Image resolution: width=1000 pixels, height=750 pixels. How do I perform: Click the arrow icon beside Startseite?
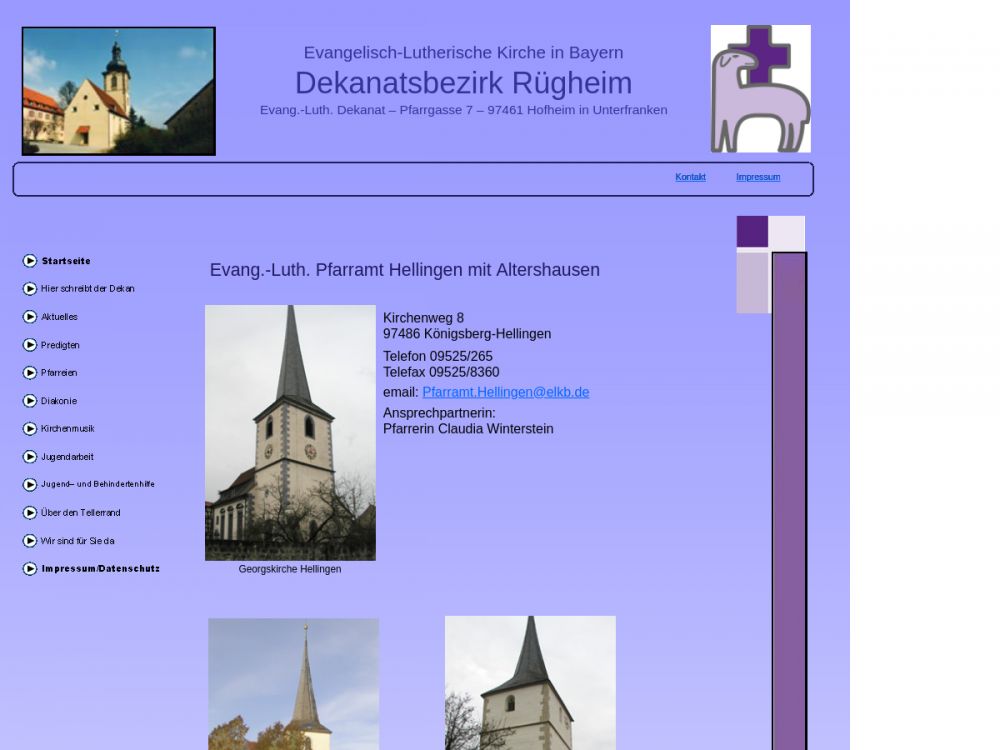(x=30, y=261)
